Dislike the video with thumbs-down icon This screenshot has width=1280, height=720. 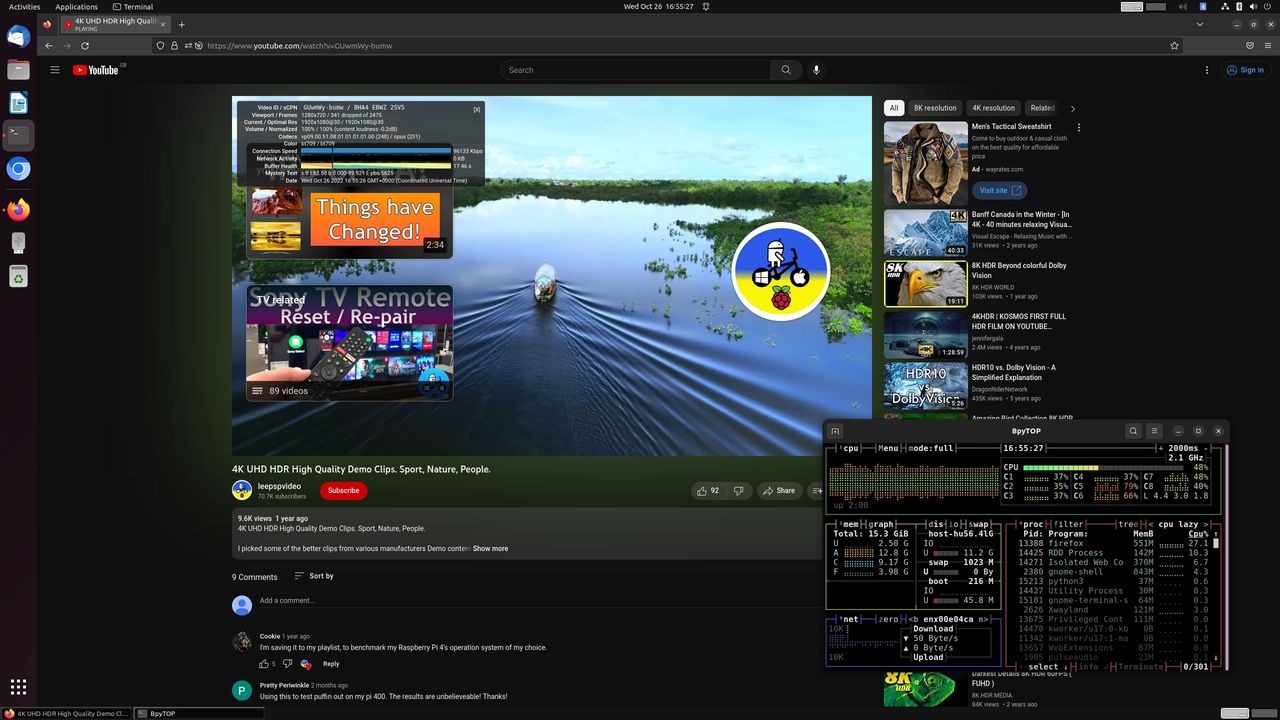click(x=739, y=491)
